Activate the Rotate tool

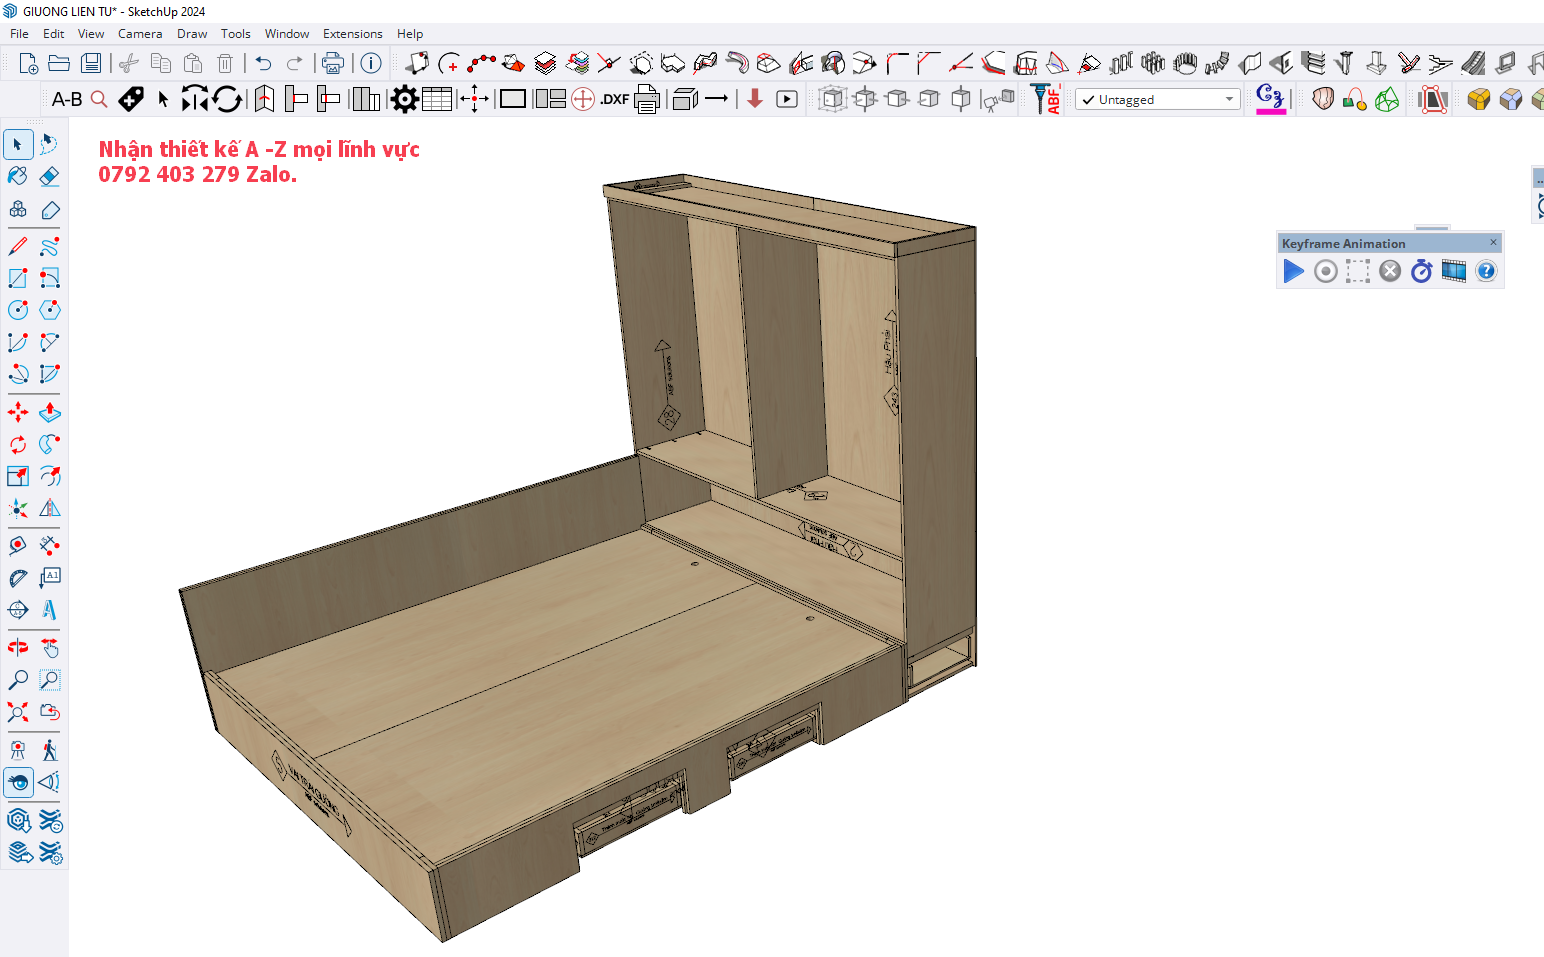[x=18, y=444]
